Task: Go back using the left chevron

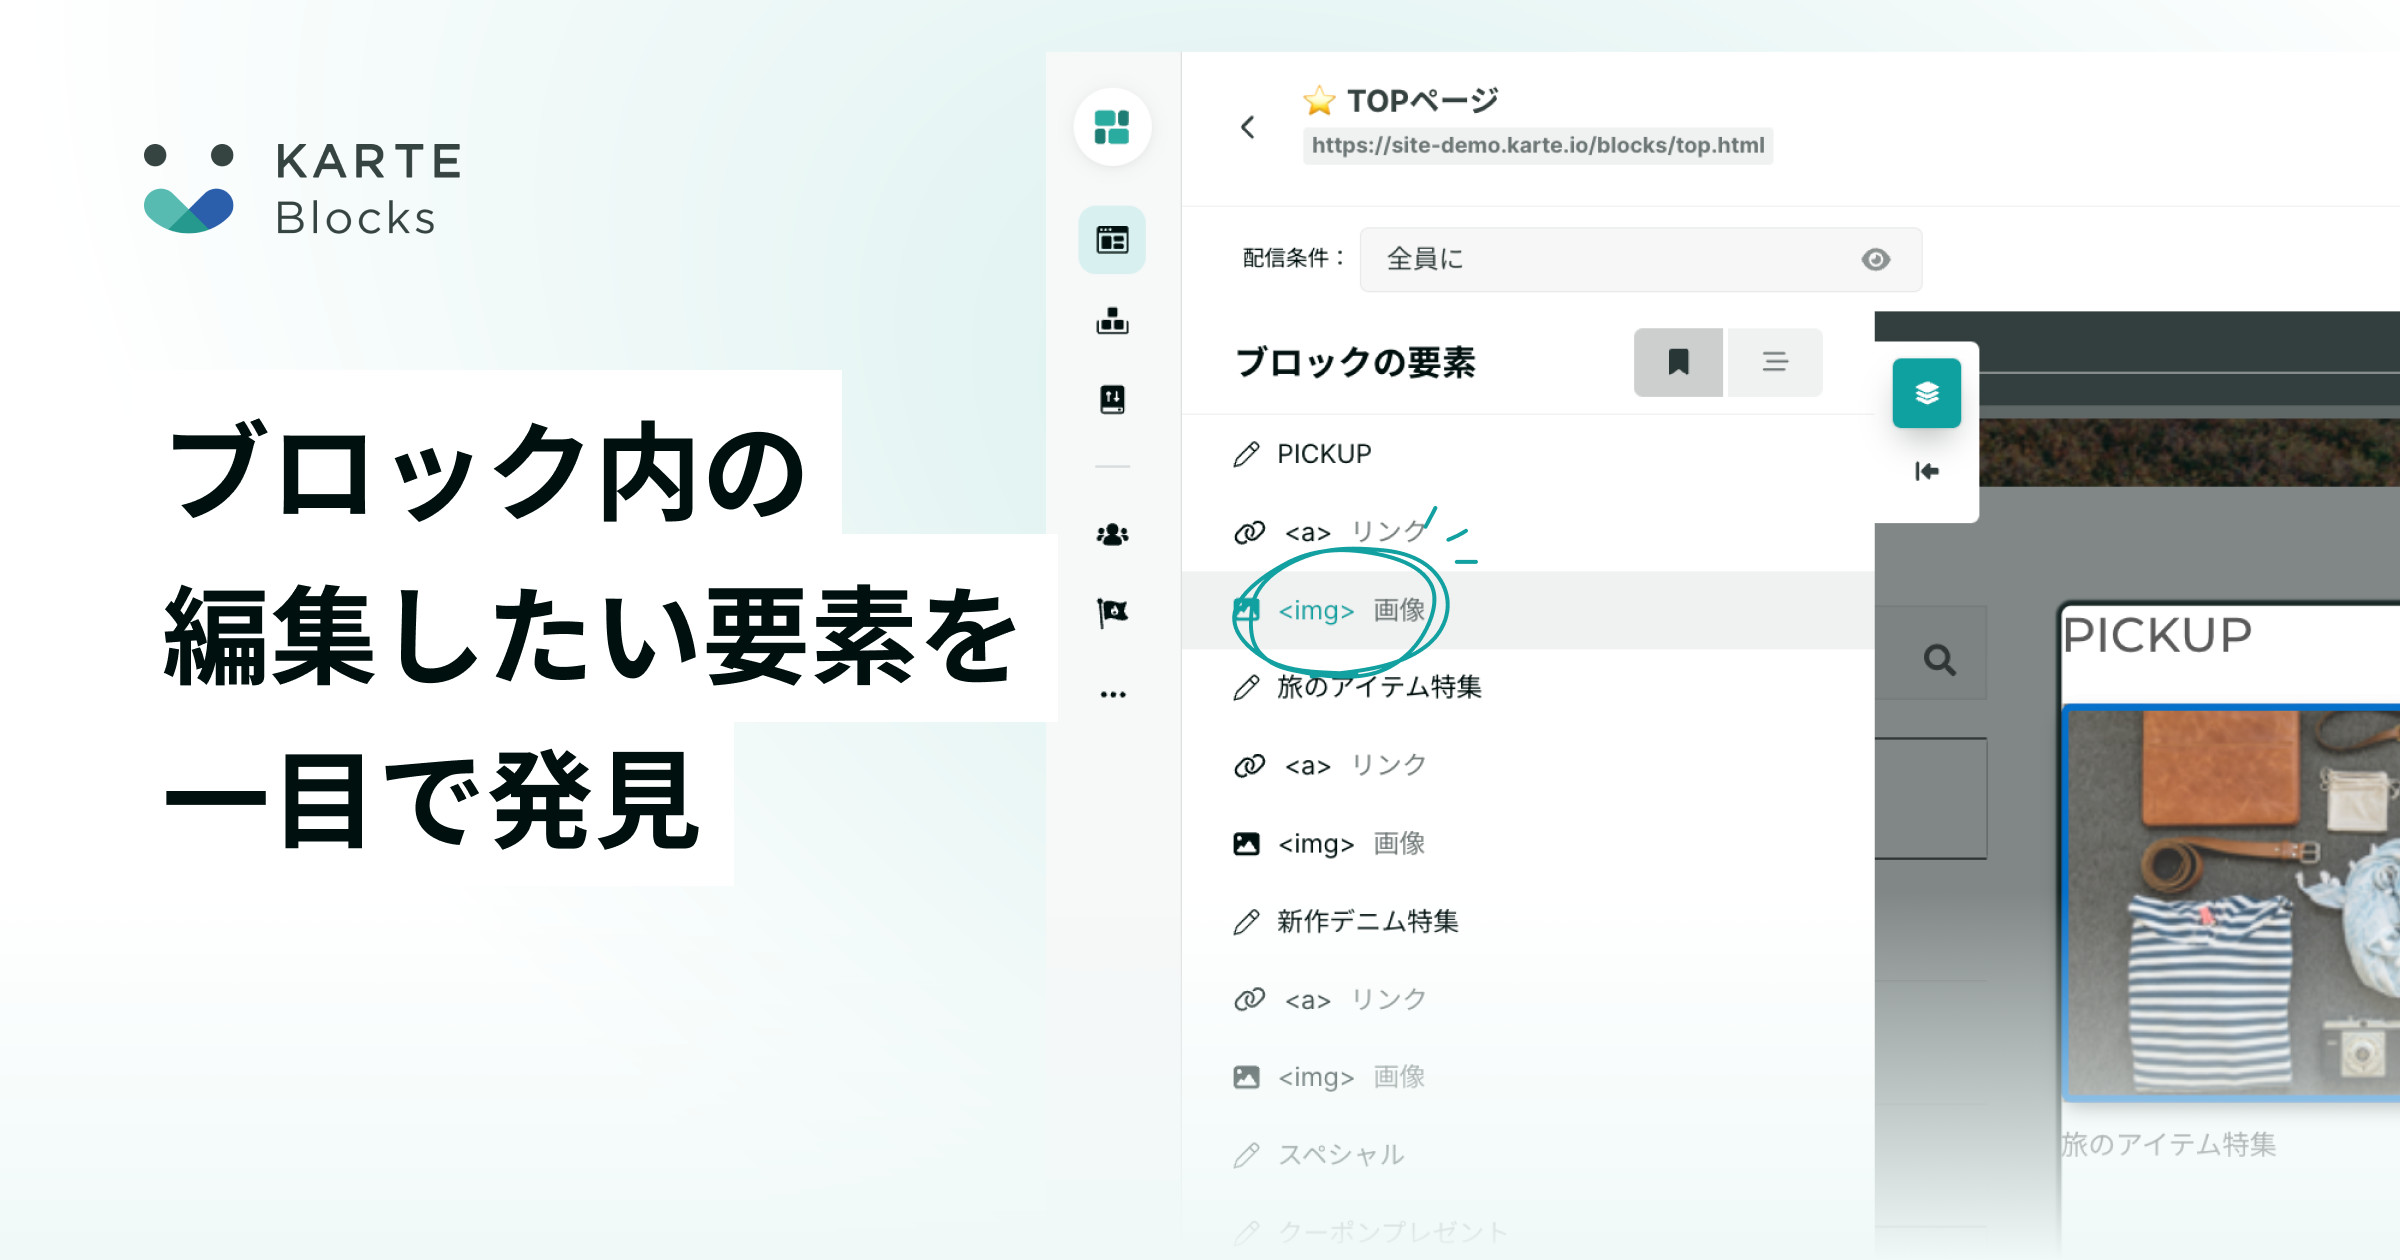Action: point(1247,127)
